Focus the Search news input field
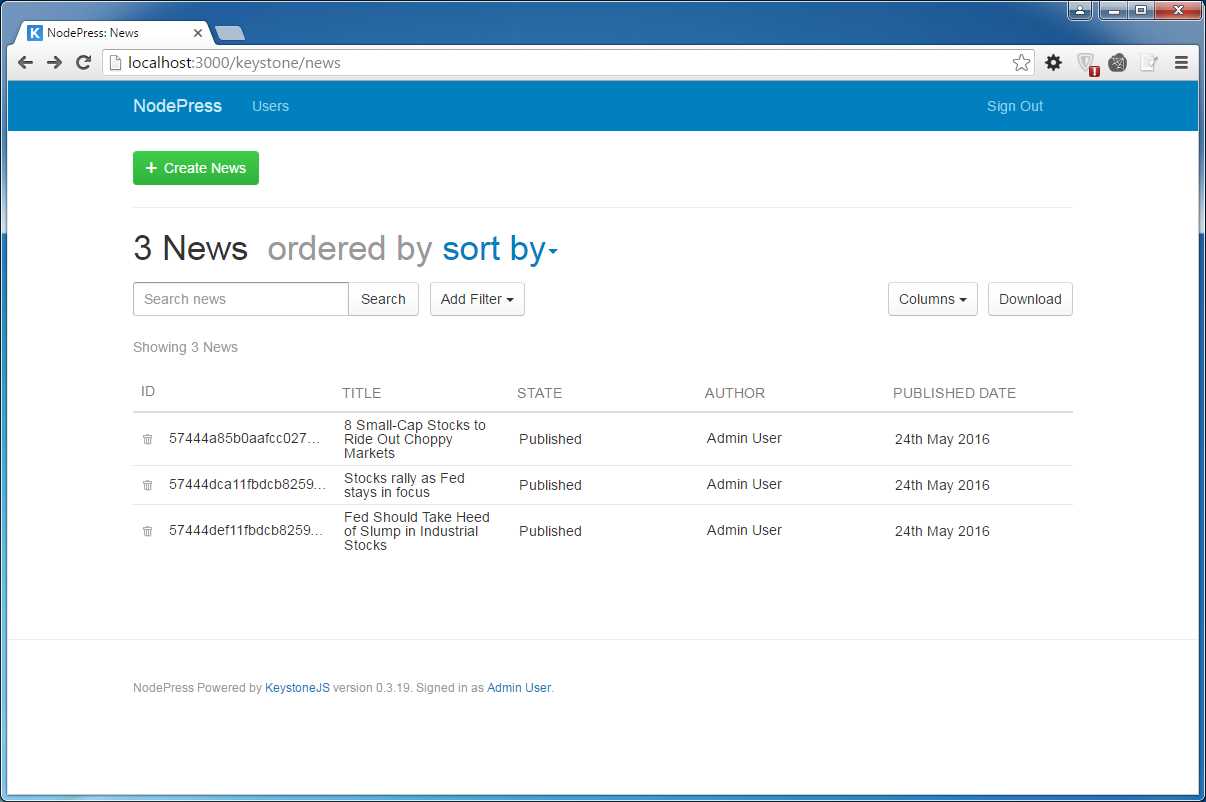1206x802 pixels. [x=241, y=299]
